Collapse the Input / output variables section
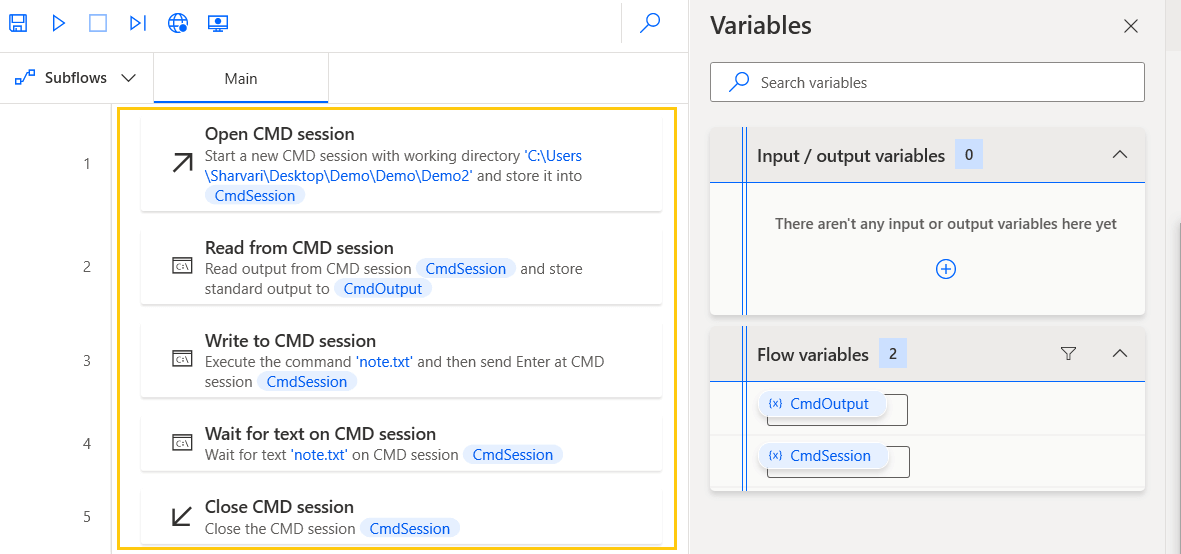 (1120, 154)
